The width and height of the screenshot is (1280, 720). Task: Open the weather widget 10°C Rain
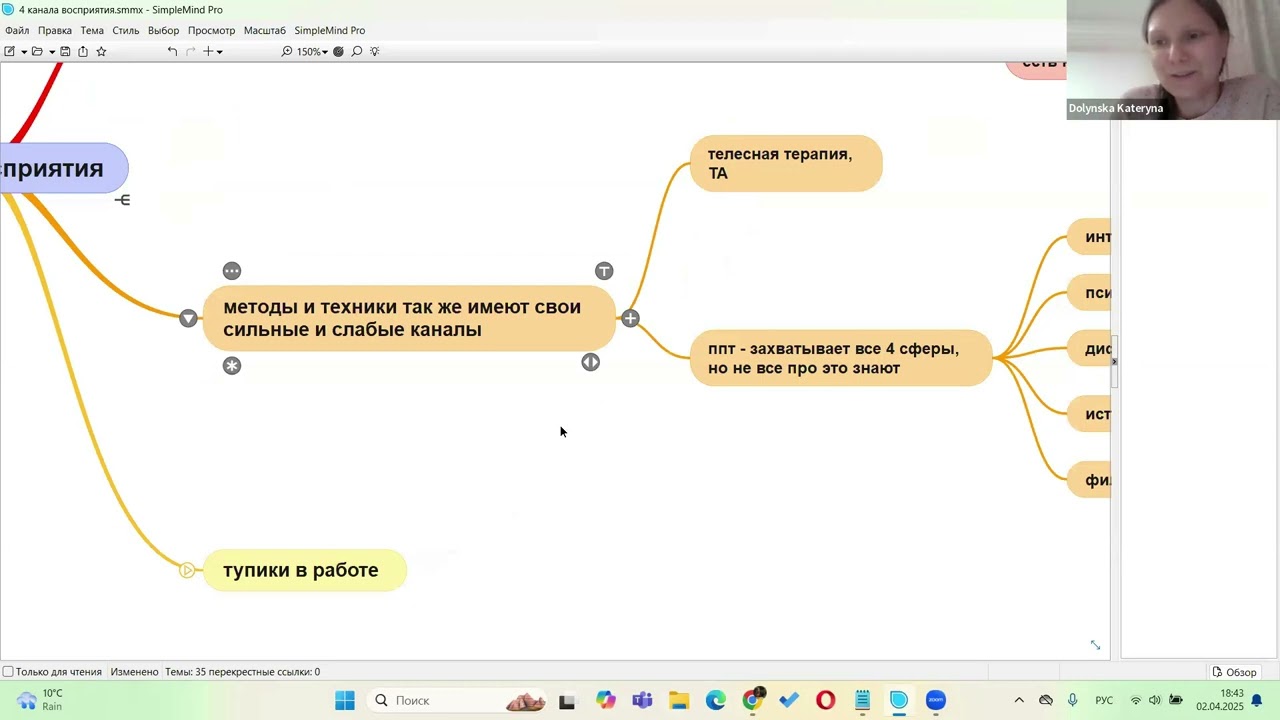coord(40,700)
